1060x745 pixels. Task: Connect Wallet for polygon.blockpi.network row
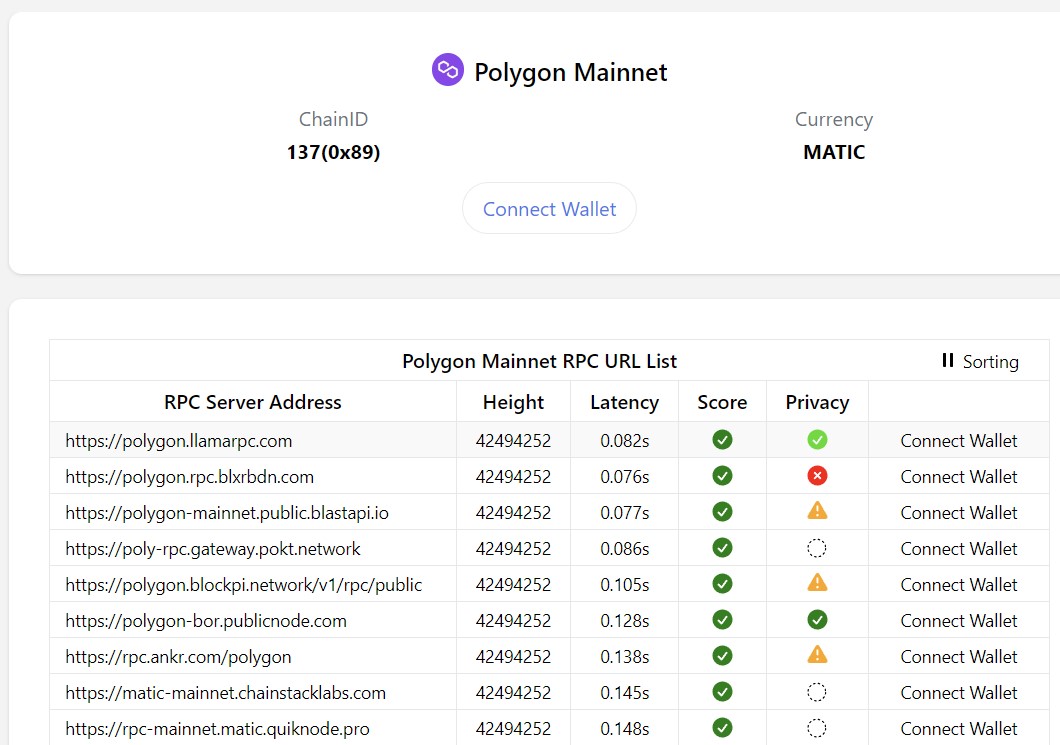959,585
